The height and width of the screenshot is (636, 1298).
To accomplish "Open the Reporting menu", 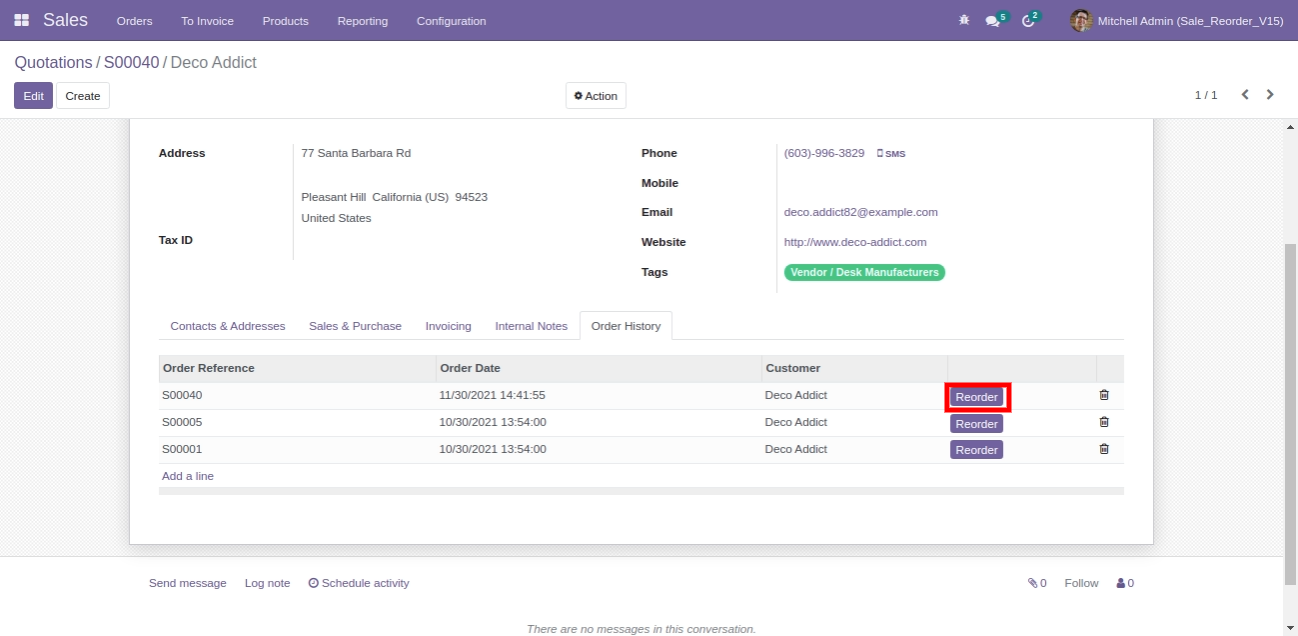I will pos(362,21).
